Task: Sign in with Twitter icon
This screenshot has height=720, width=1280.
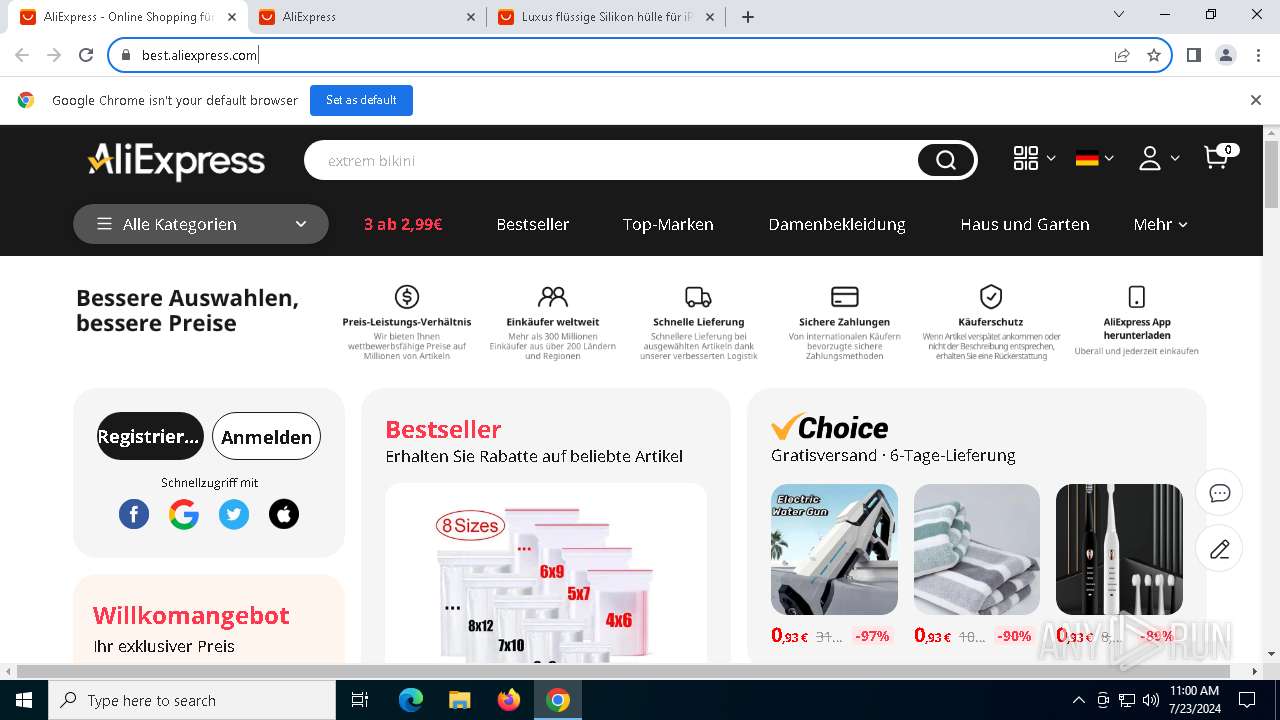Action: click(x=234, y=514)
